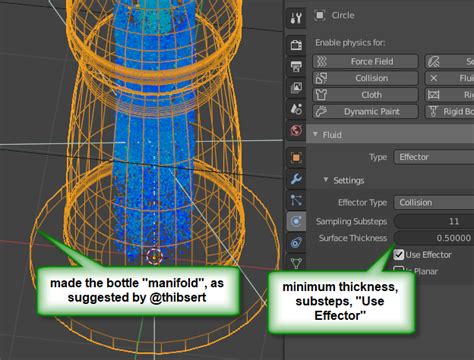Click the Surface Thickness value field
Screen dimensions: 474x360
pos(434,238)
